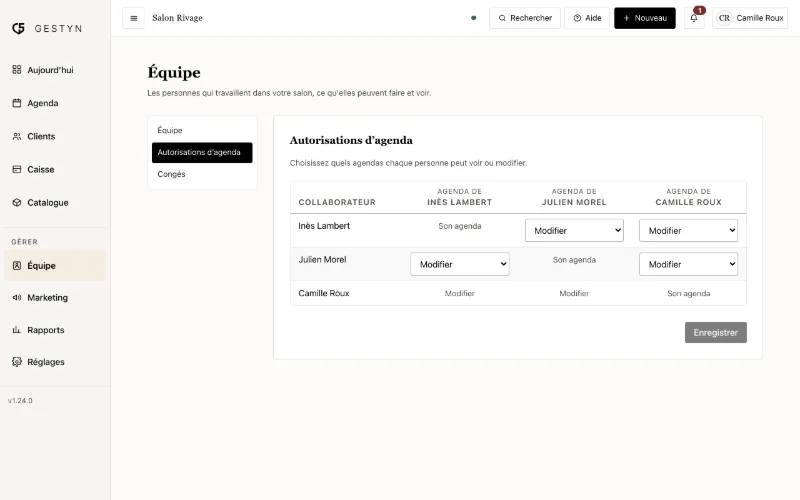
Task: Toggle the sidebar hamburger menu button
Action: (134, 18)
